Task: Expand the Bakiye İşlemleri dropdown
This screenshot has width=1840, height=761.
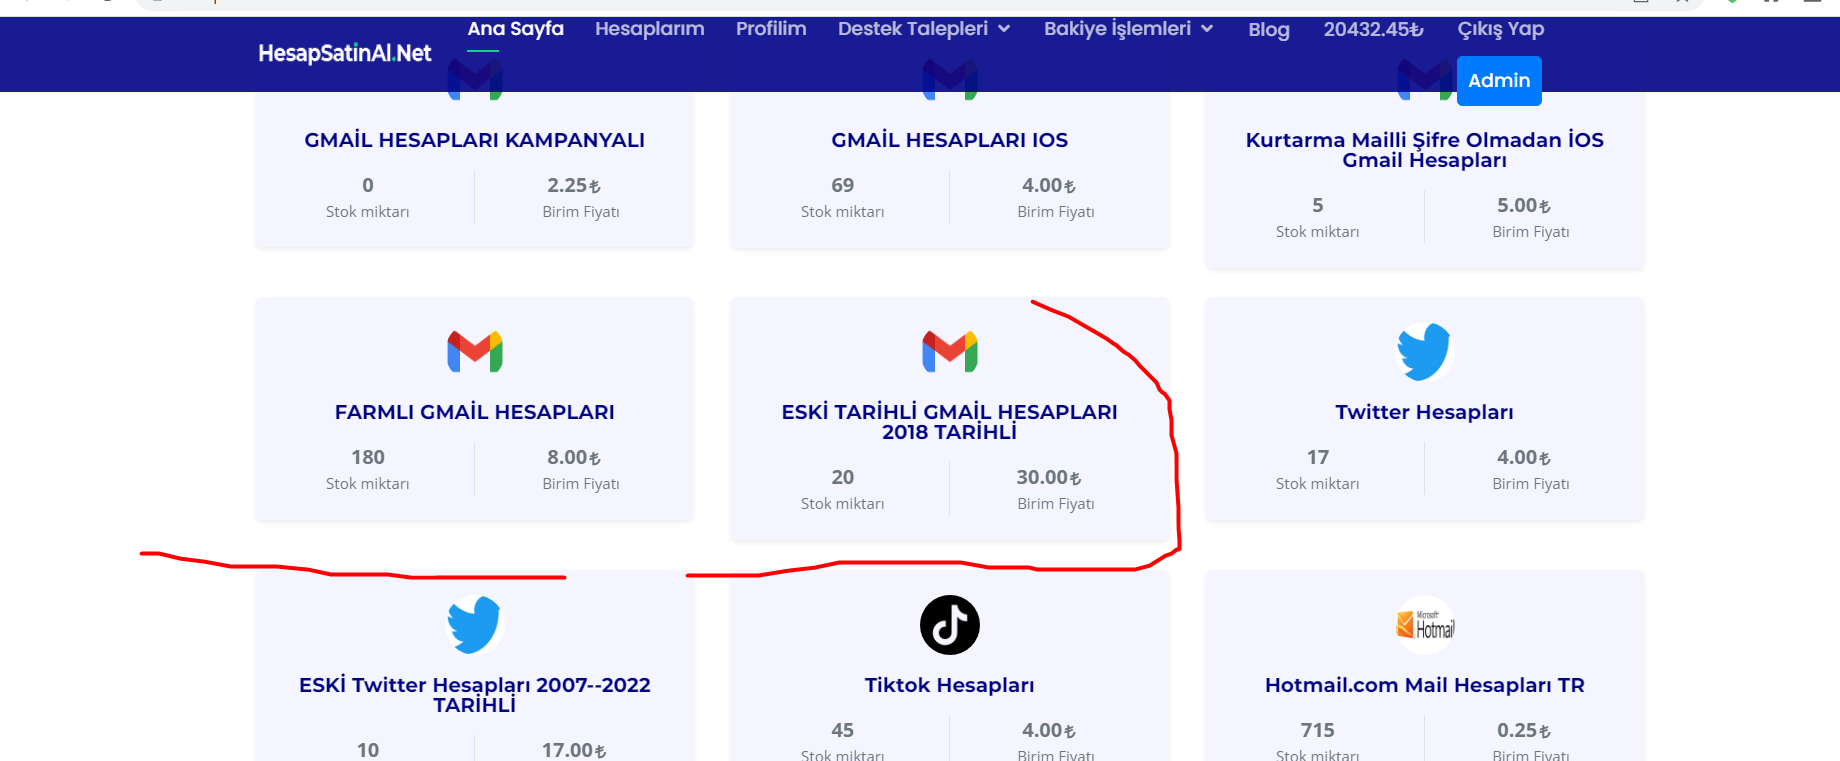Action: coord(1129,29)
